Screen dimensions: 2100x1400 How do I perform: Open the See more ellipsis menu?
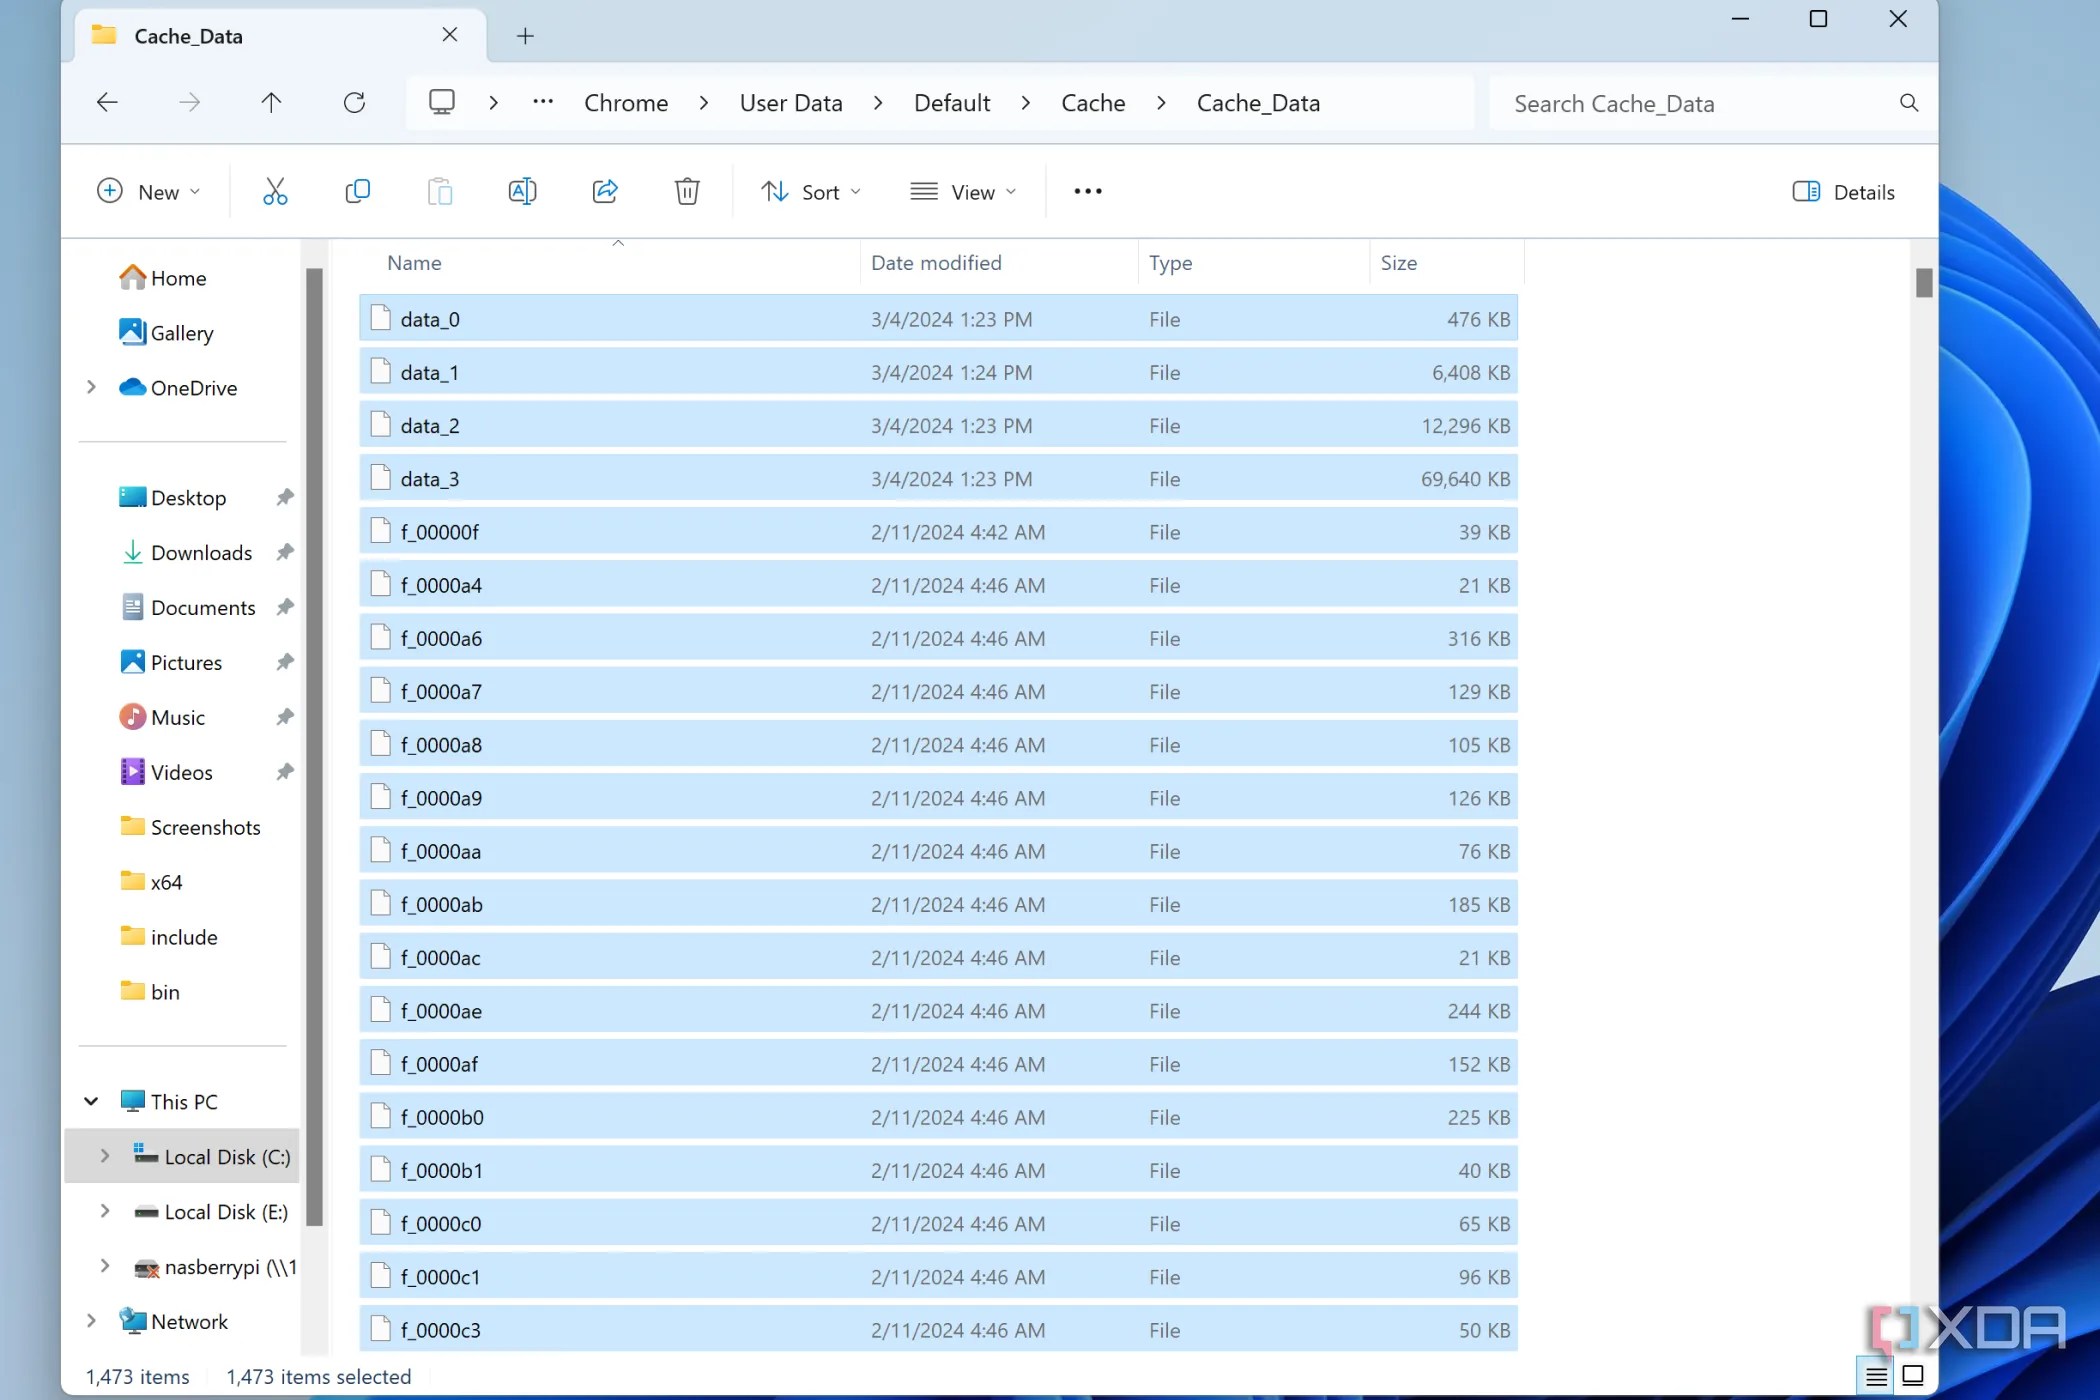[x=1087, y=192]
